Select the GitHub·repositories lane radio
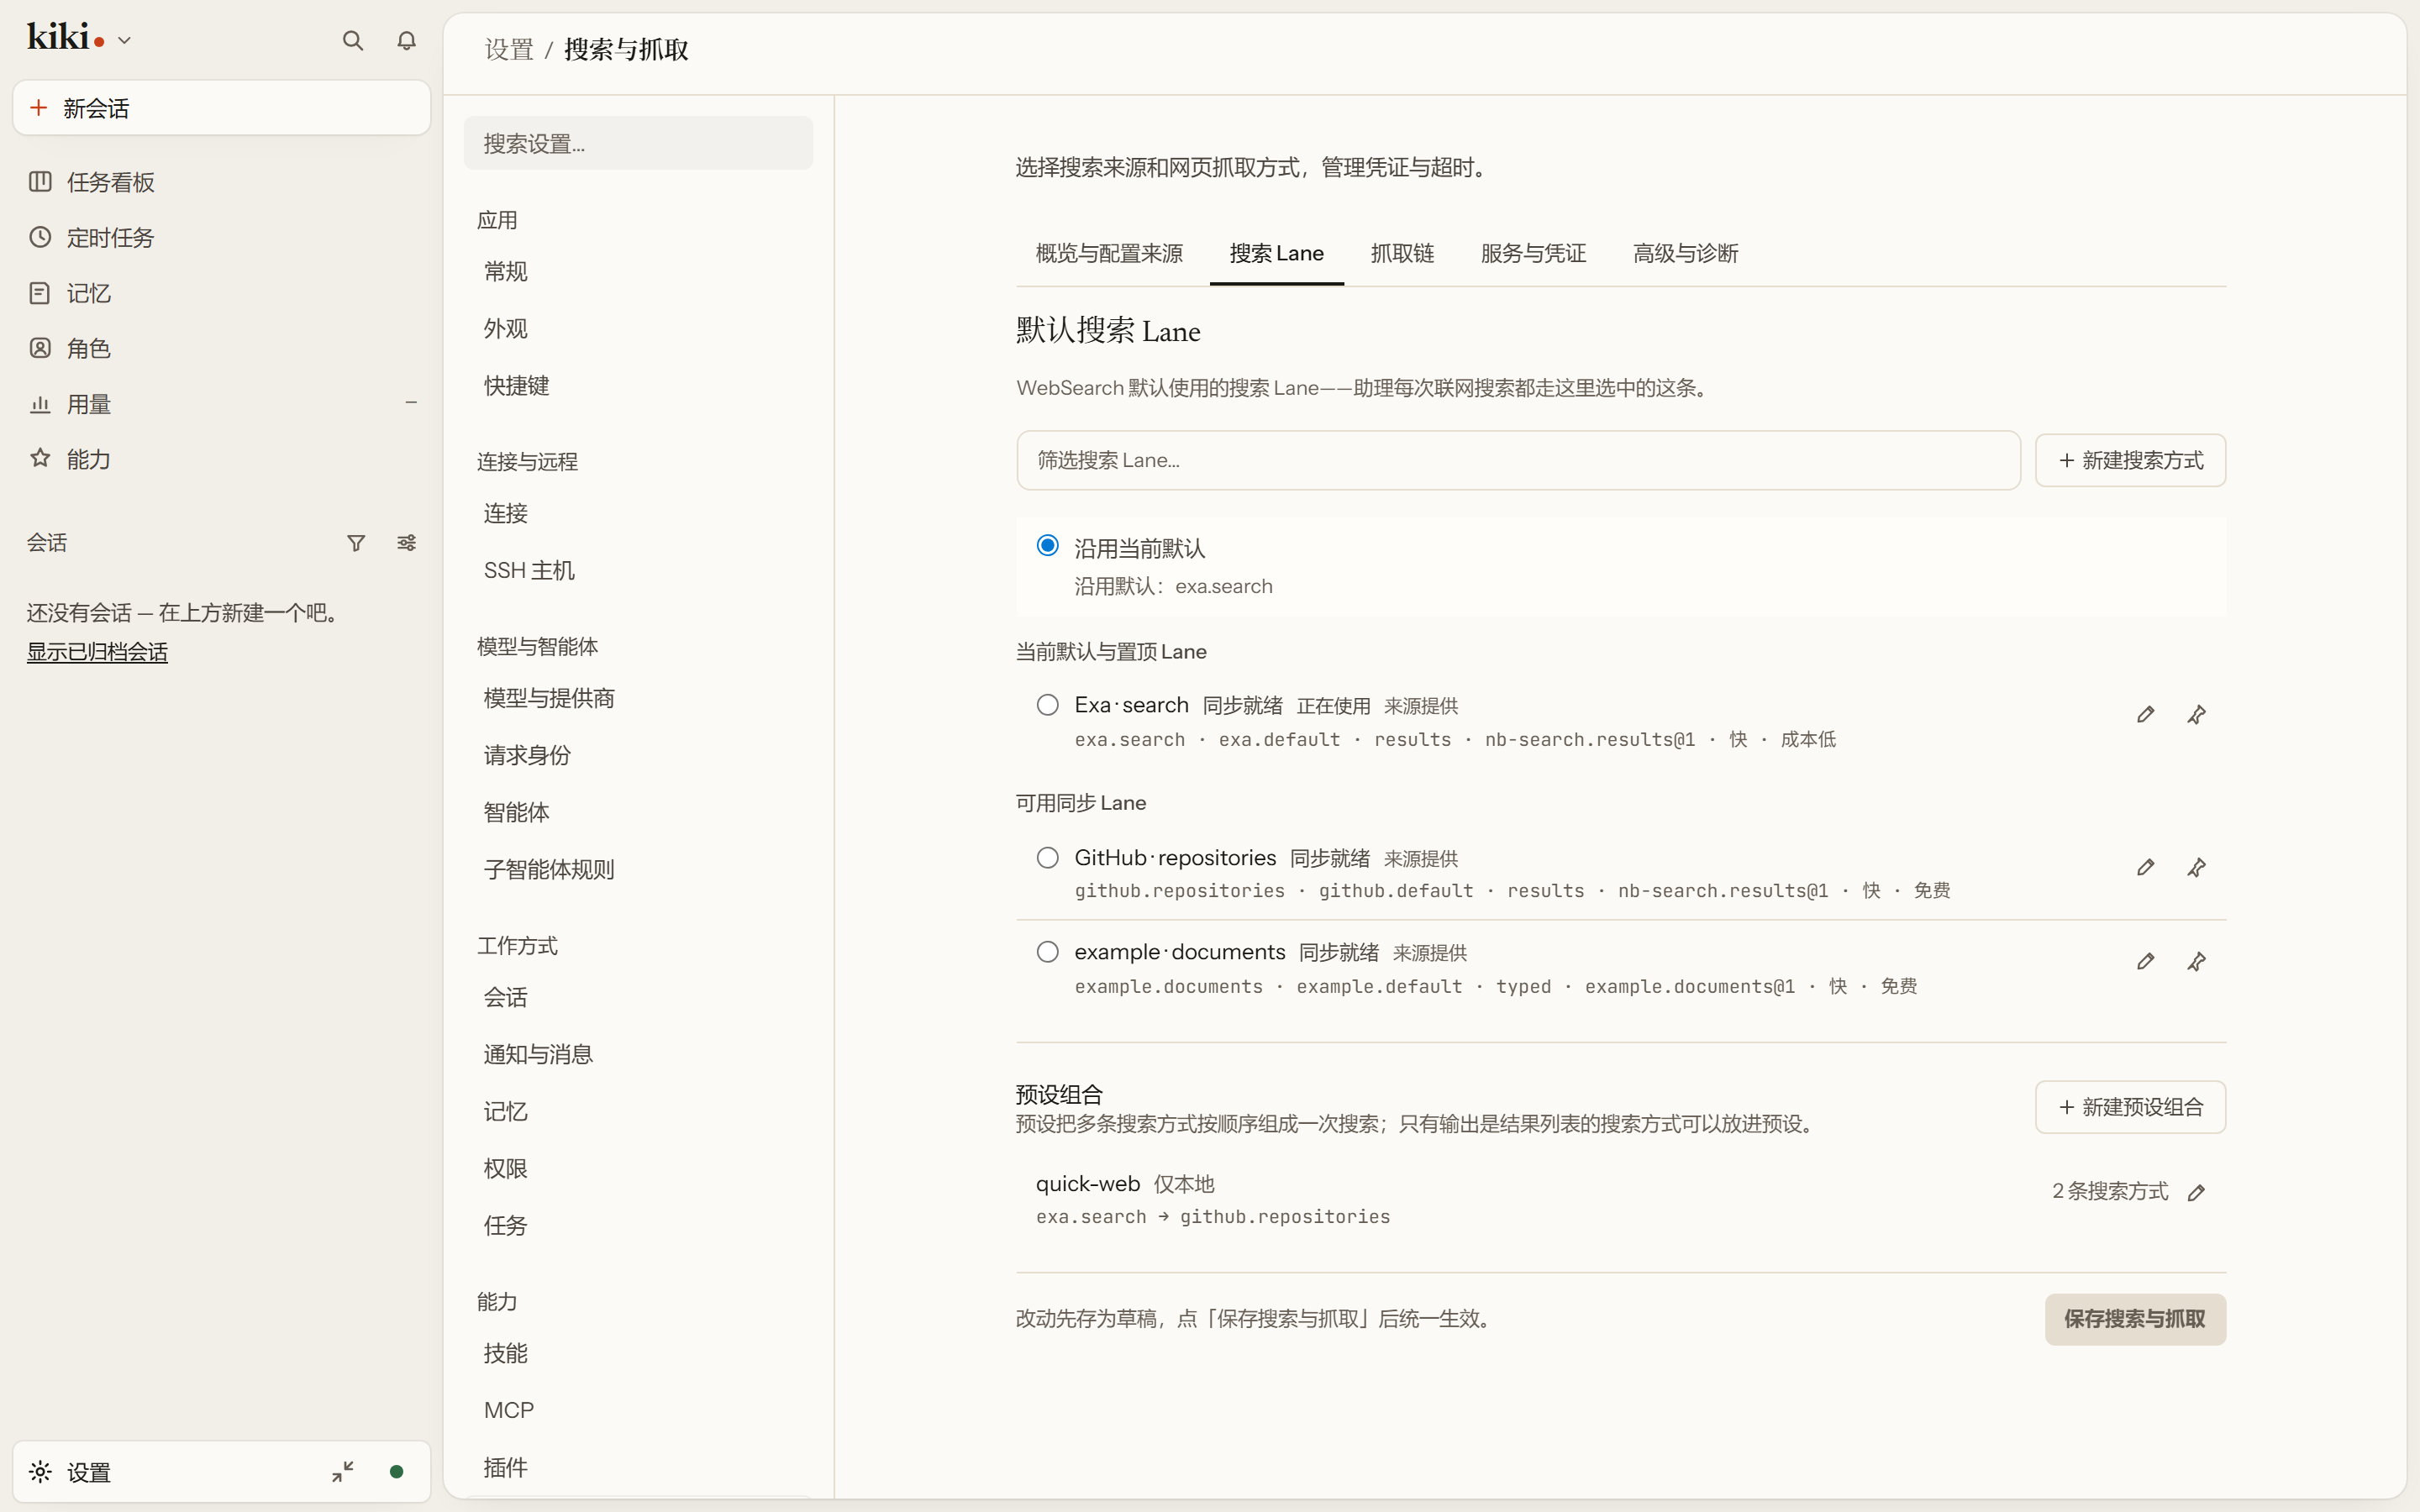 [1047, 858]
